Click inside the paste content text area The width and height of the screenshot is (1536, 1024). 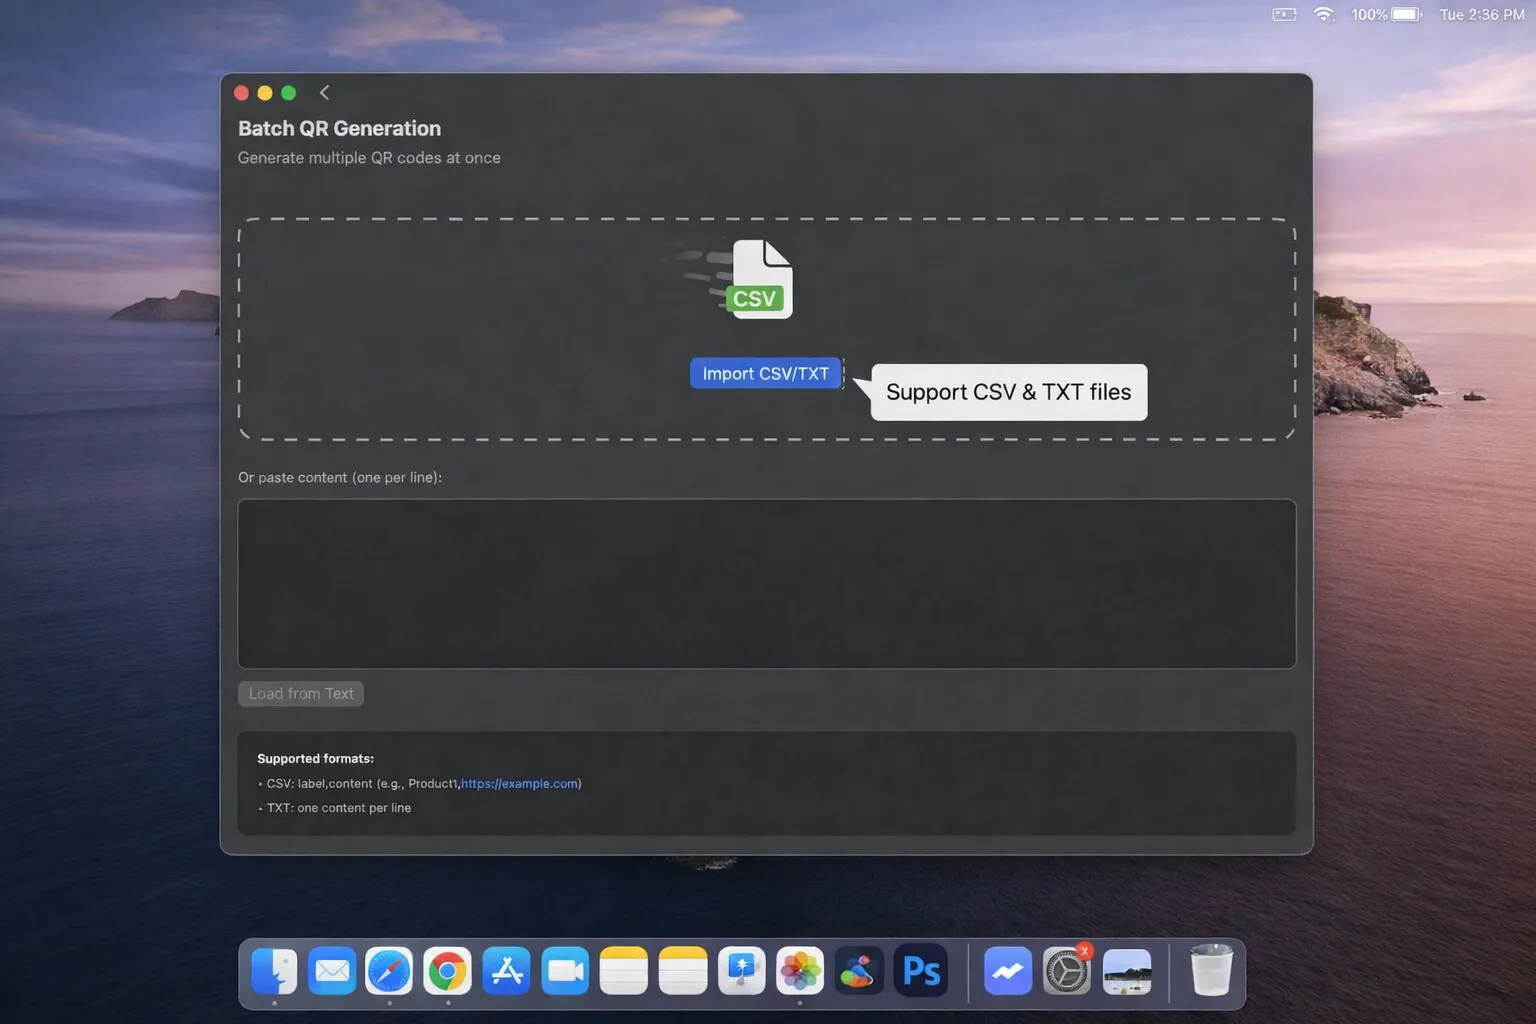coord(766,583)
